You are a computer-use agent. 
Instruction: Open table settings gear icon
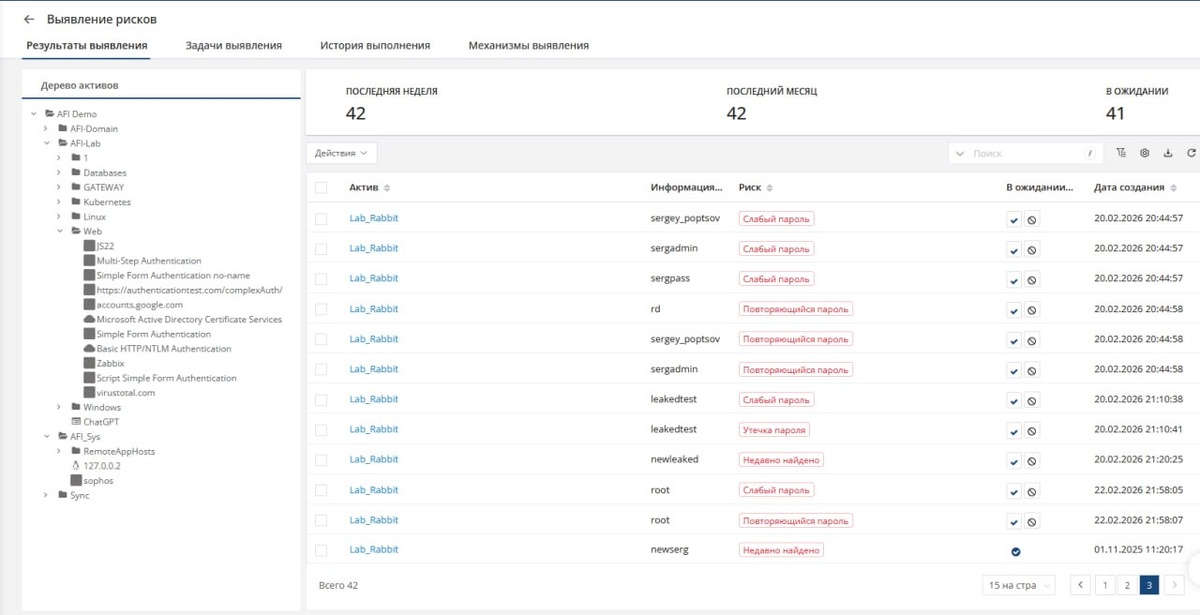pos(1144,153)
